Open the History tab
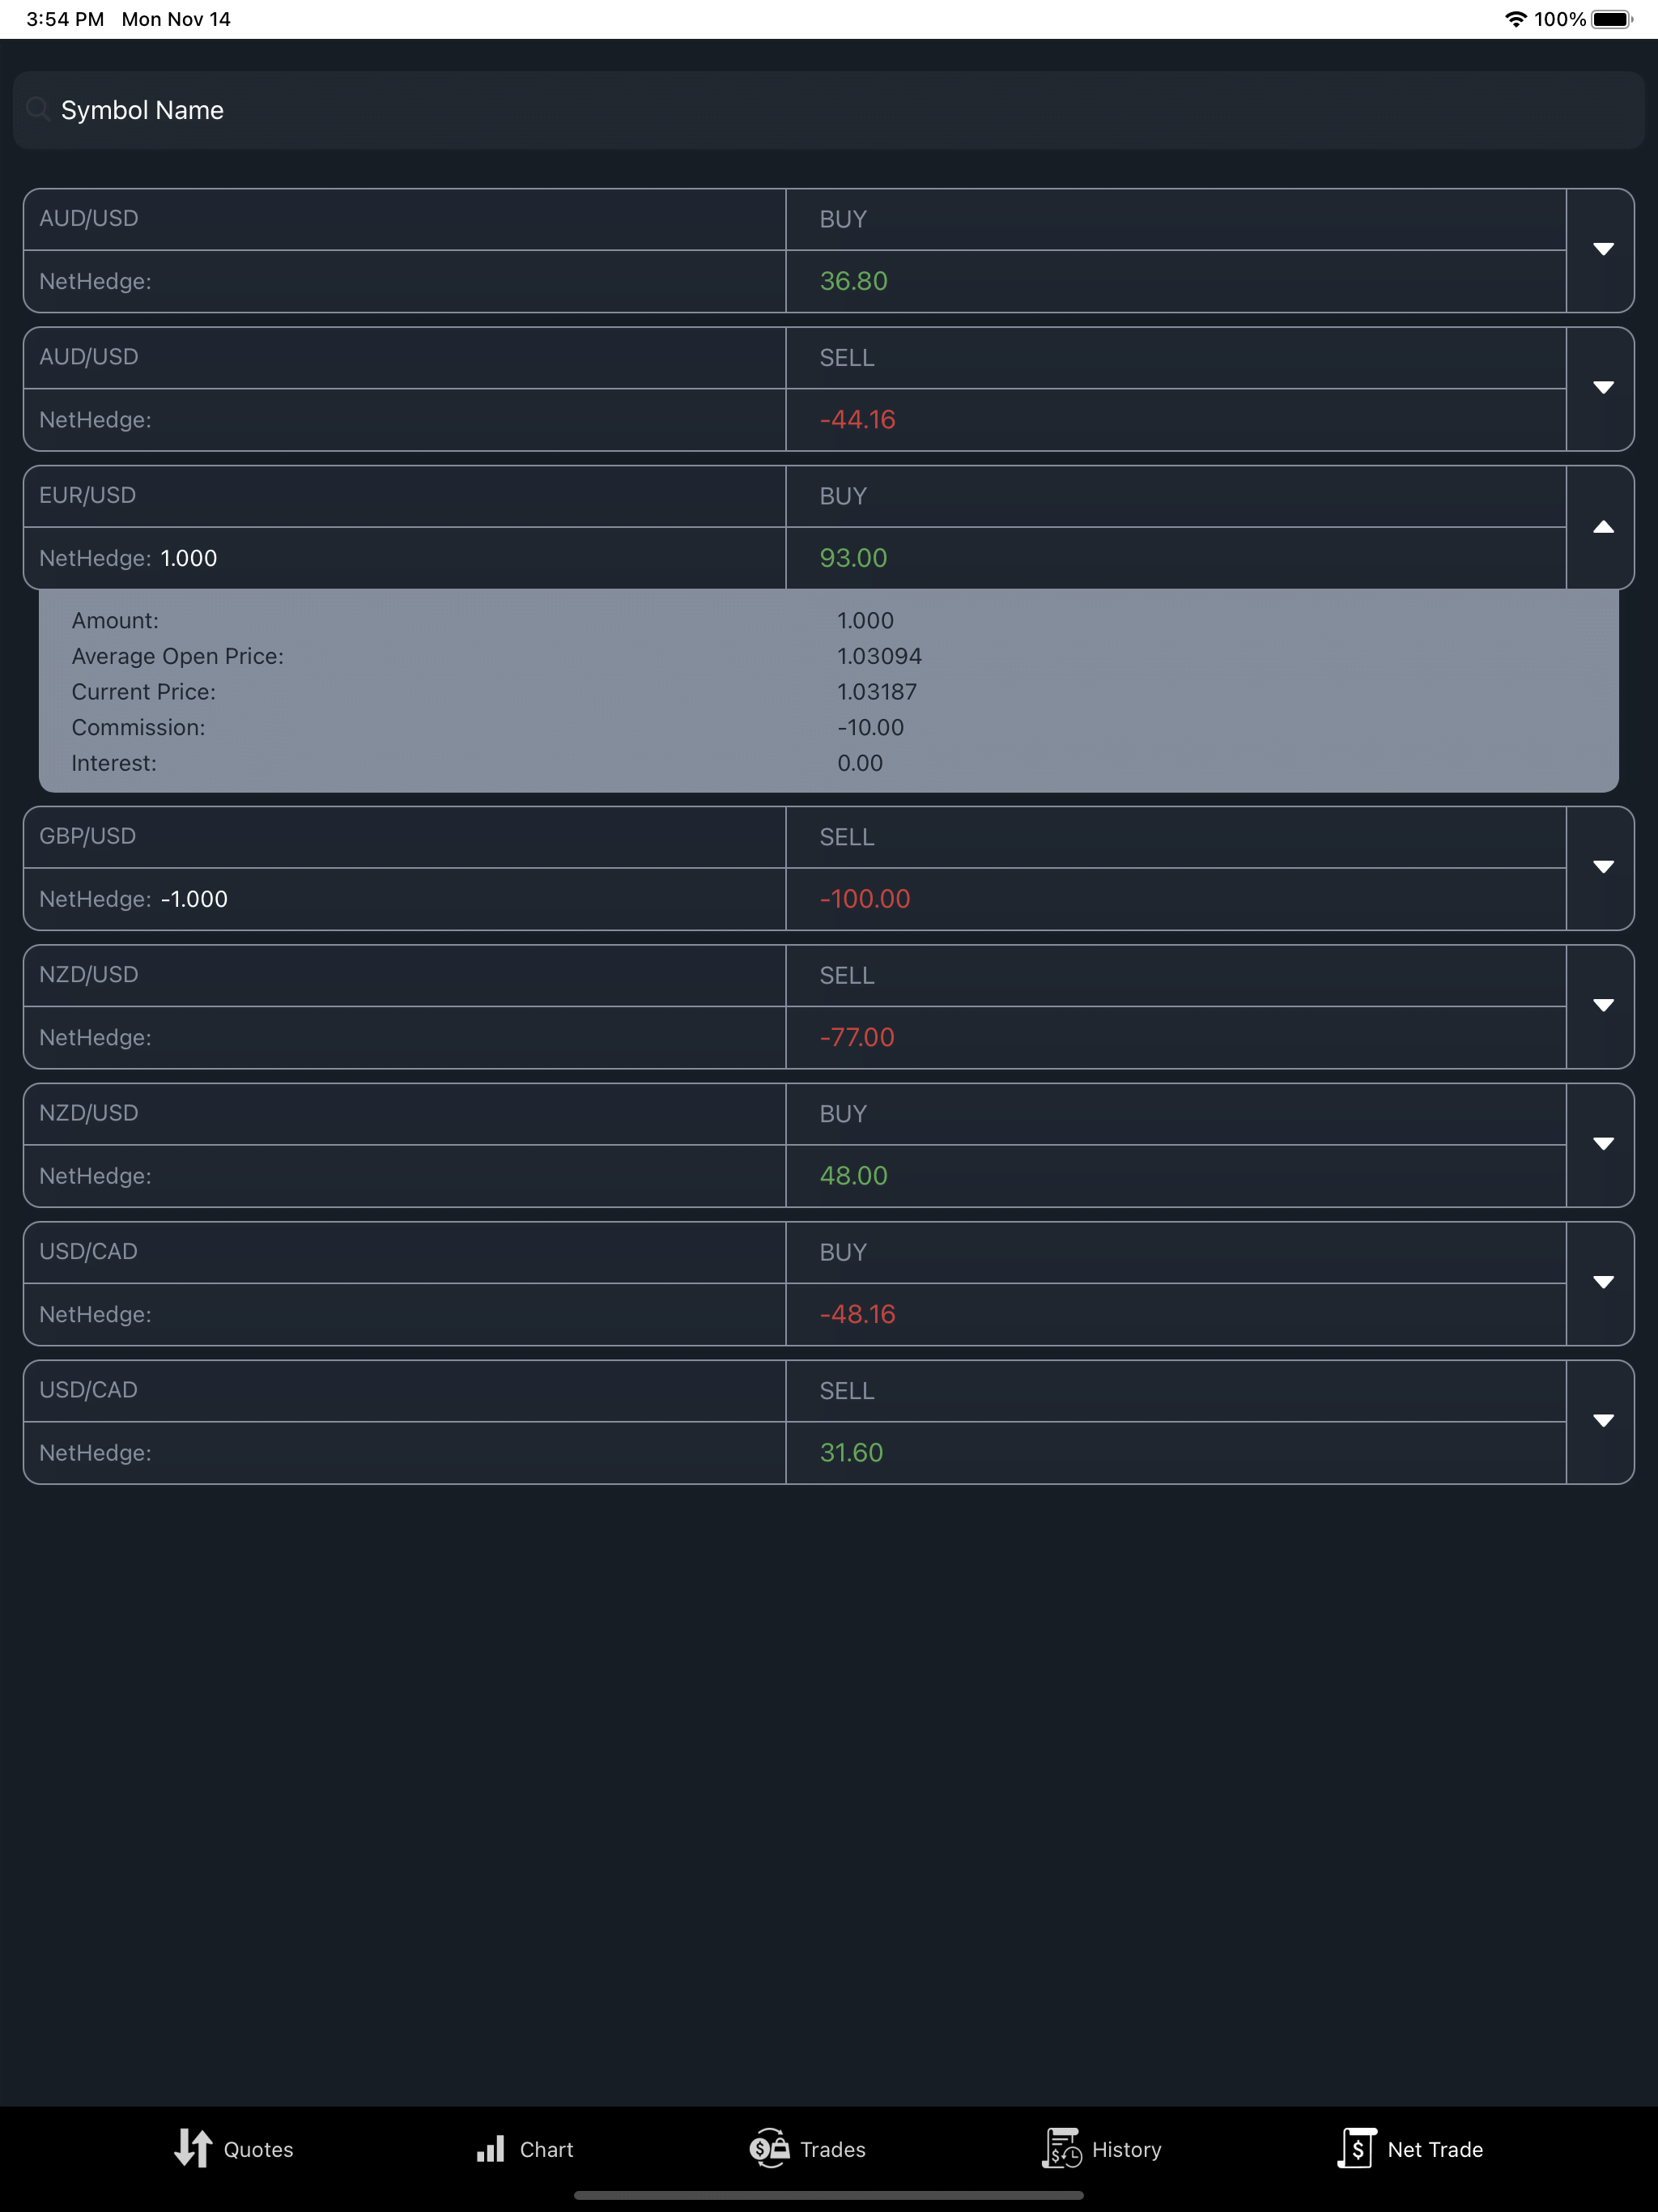This screenshot has height=2212, width=1658. point(1102,2149)
